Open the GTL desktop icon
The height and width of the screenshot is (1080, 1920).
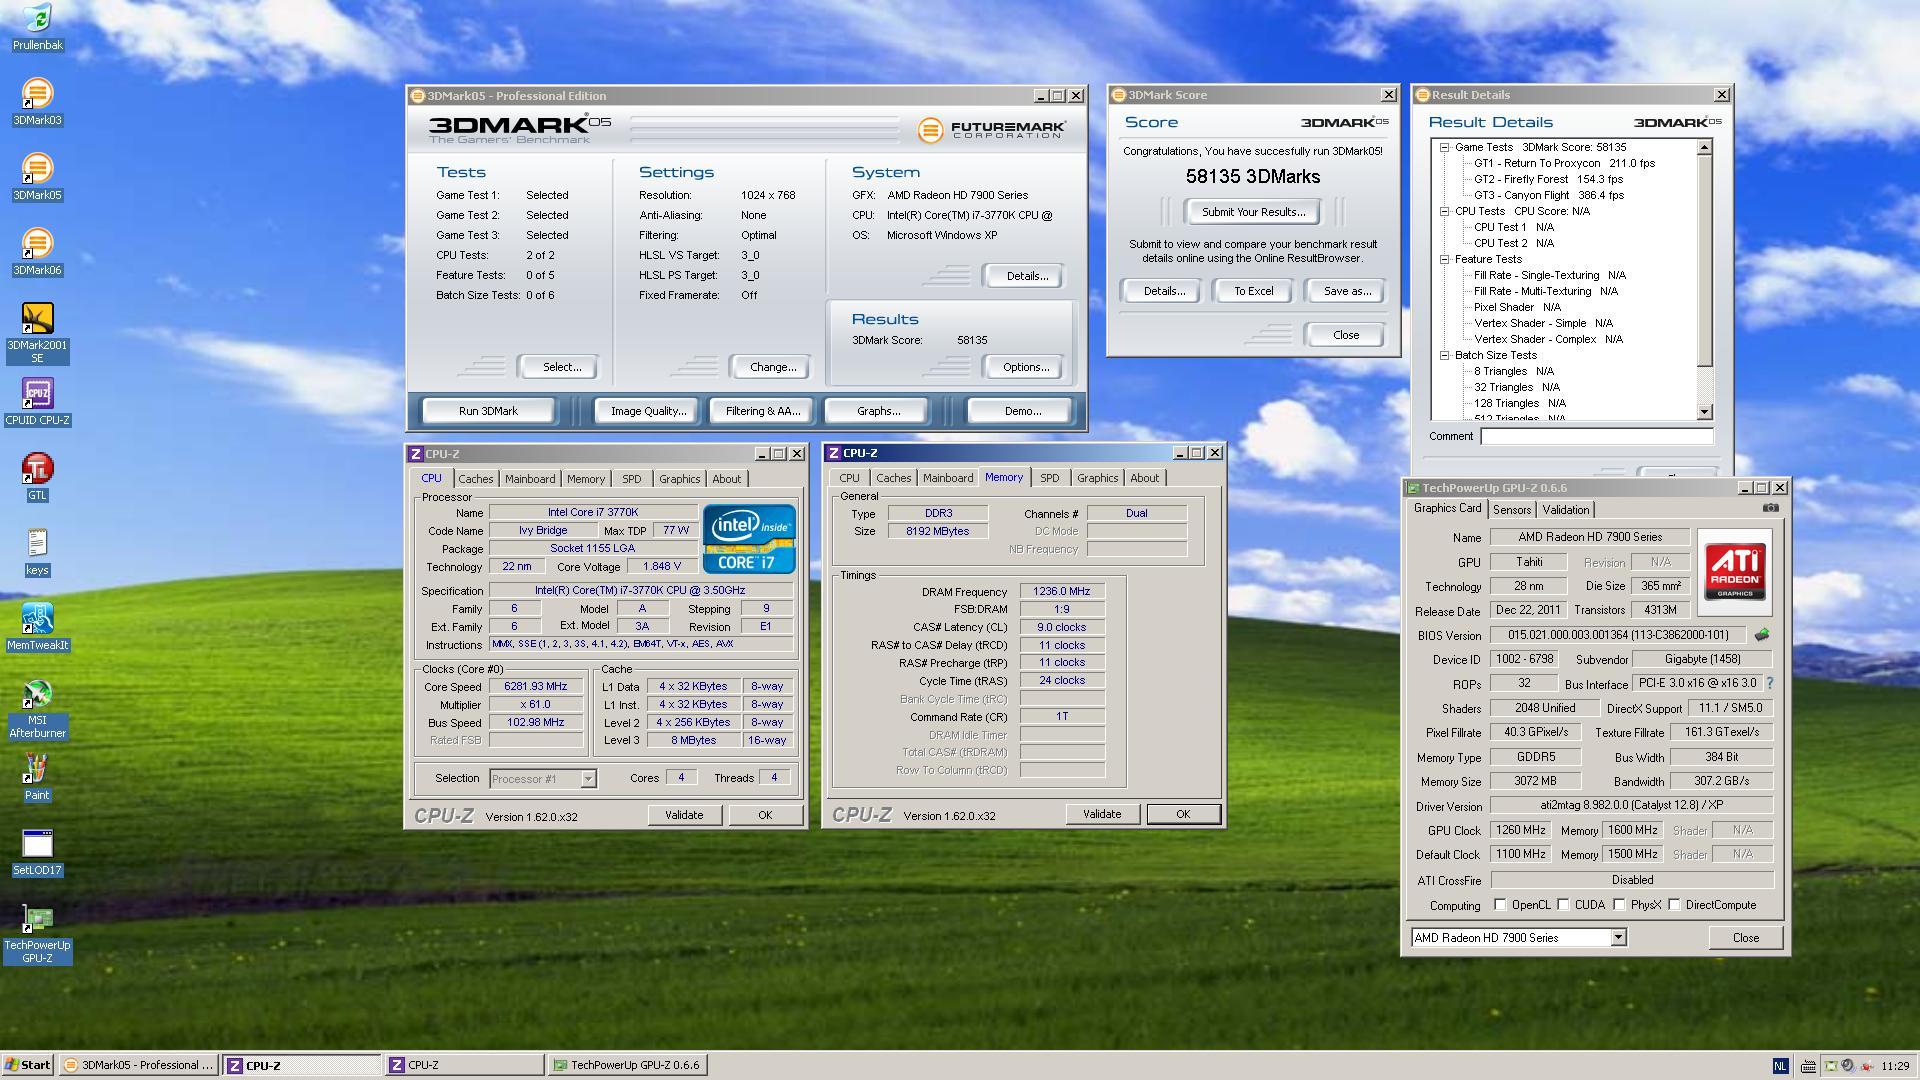click(x=37, y=476)
